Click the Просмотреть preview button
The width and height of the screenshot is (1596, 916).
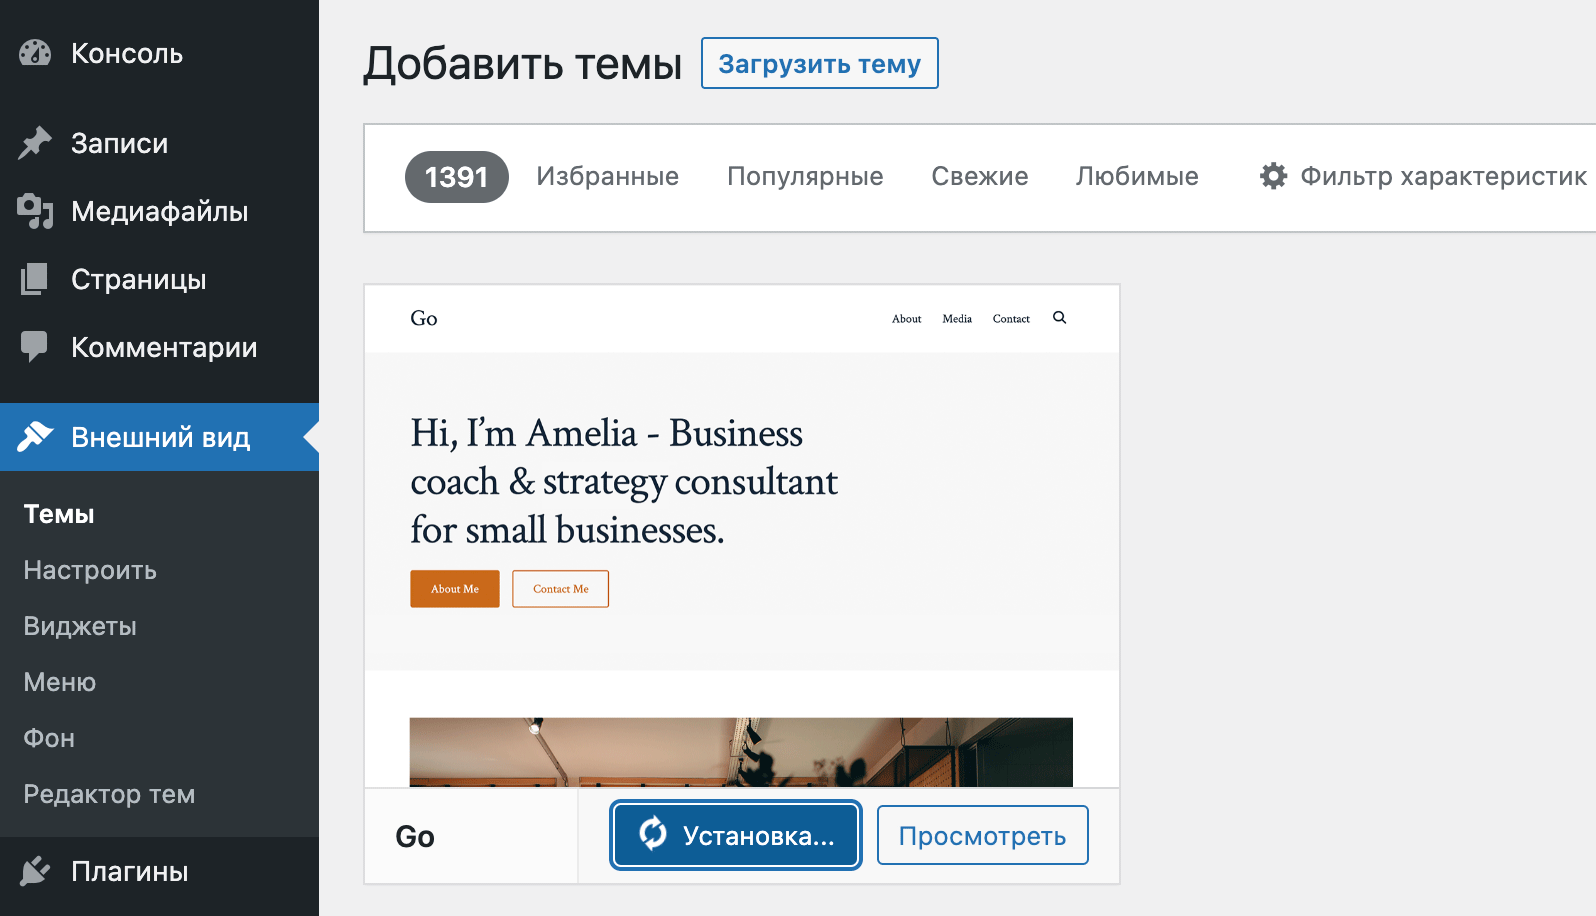983,835
